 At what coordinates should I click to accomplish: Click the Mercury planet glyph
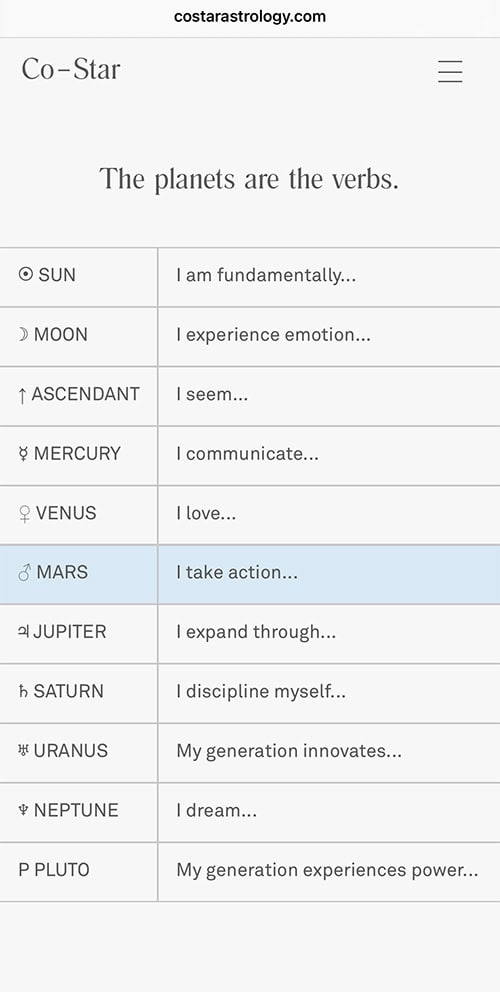tap(24, 454)
